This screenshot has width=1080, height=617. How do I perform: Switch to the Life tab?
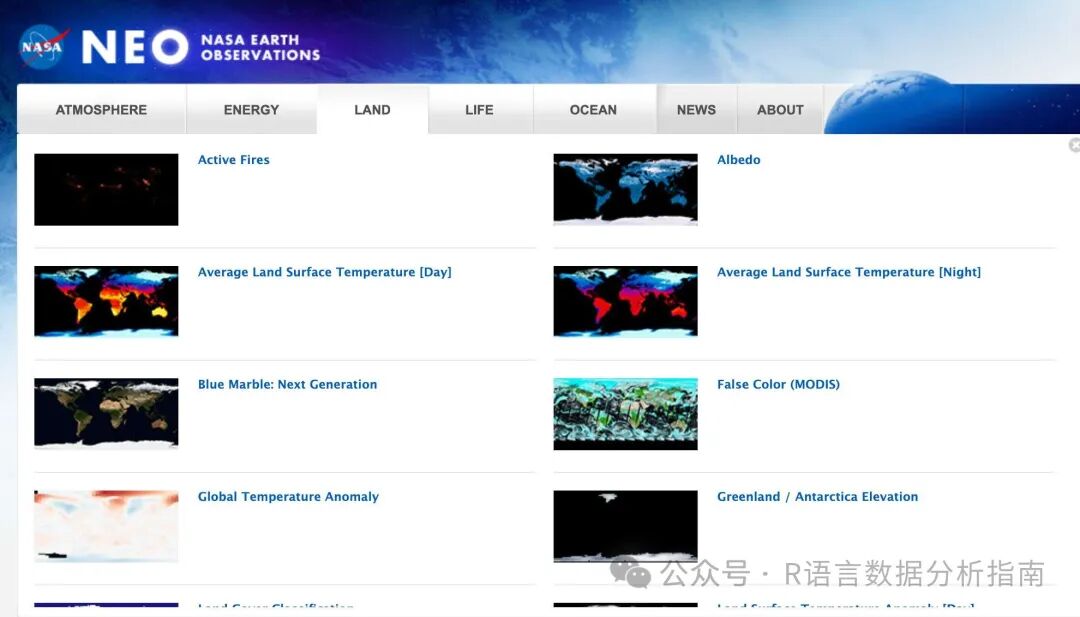tap(479, 109)
